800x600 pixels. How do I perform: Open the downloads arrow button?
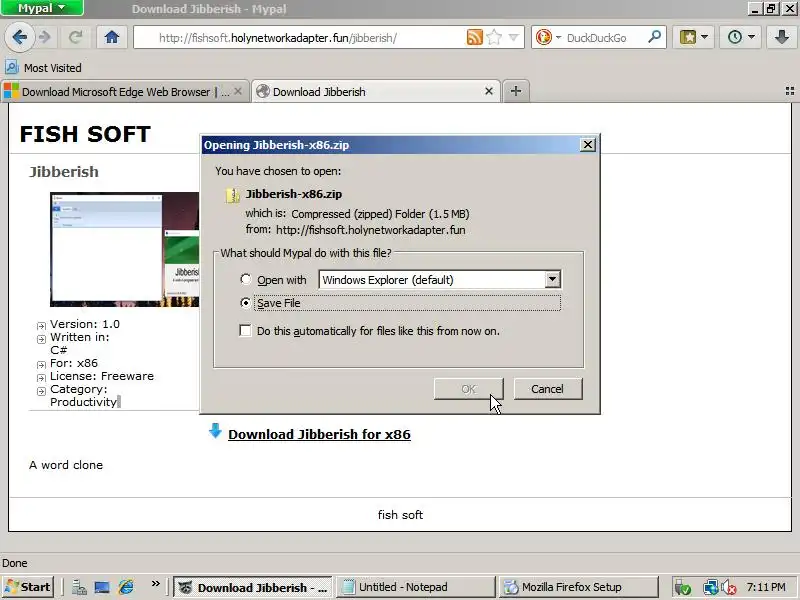click(x=781, y=37)
